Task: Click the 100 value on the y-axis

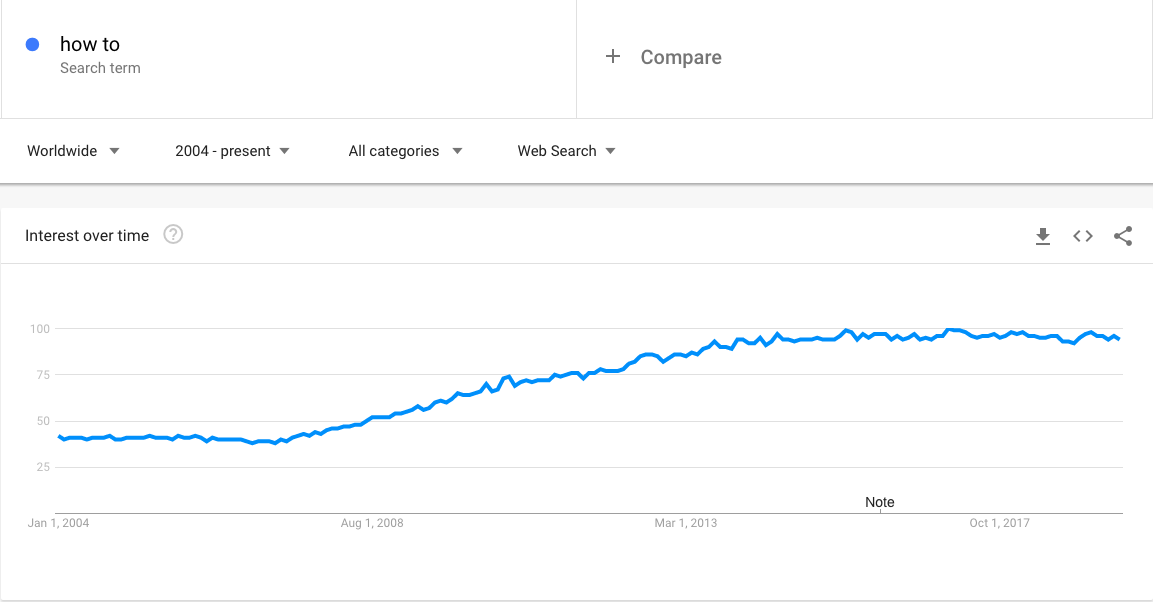Action: [40, 329]
